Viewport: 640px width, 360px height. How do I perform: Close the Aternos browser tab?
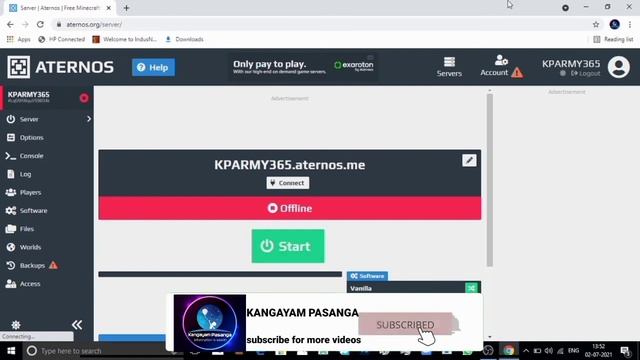[109, 8]
